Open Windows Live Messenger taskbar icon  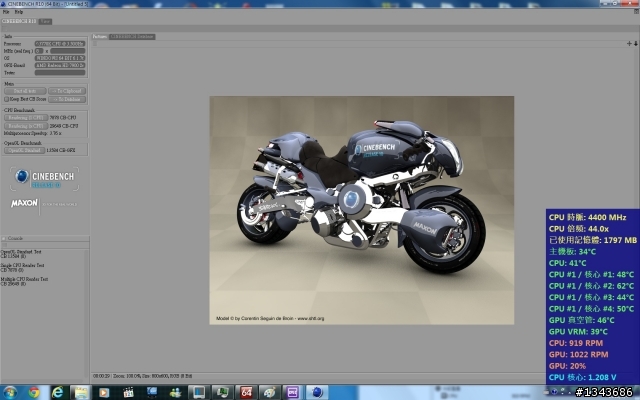176,393
